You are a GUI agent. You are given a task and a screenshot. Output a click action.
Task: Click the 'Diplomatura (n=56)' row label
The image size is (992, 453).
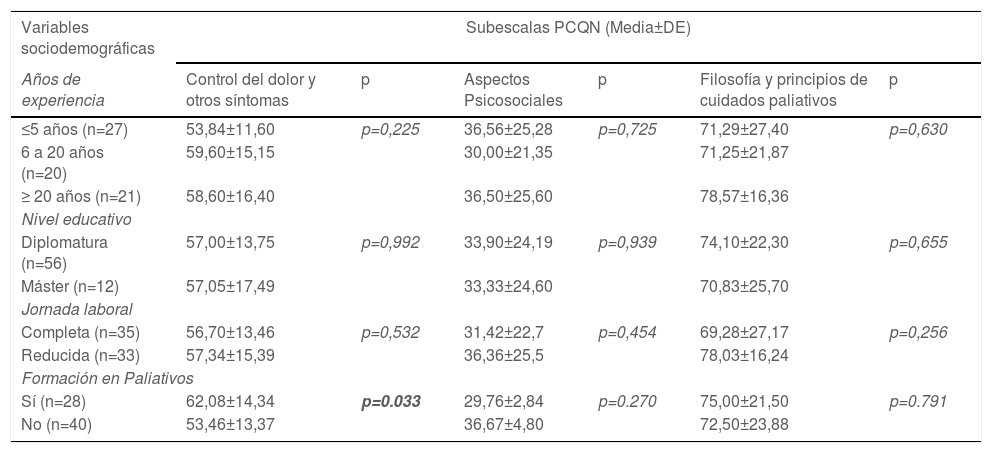[x=64, y=252]
